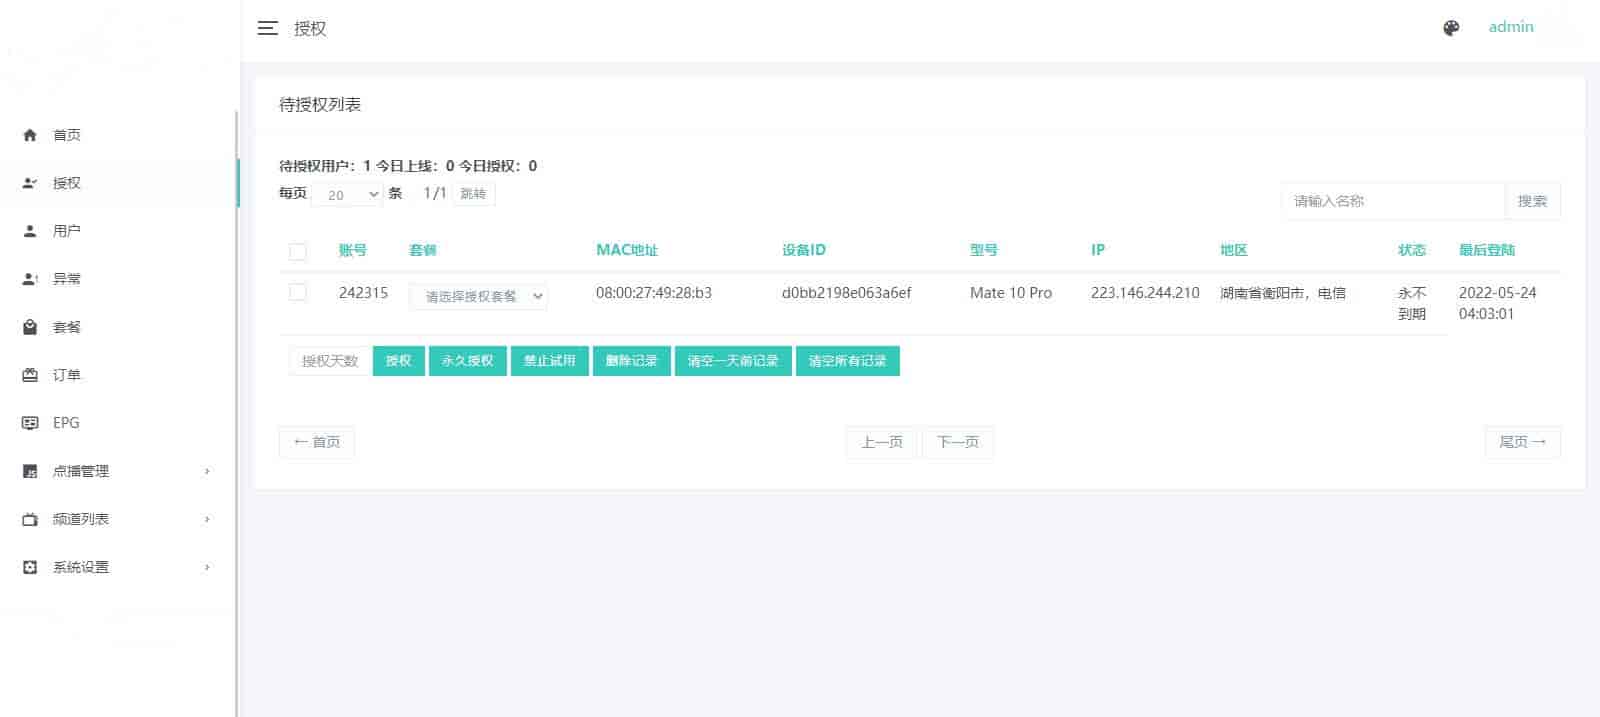
Task: Expand the 系统设置 chevron
Action: 207,567
